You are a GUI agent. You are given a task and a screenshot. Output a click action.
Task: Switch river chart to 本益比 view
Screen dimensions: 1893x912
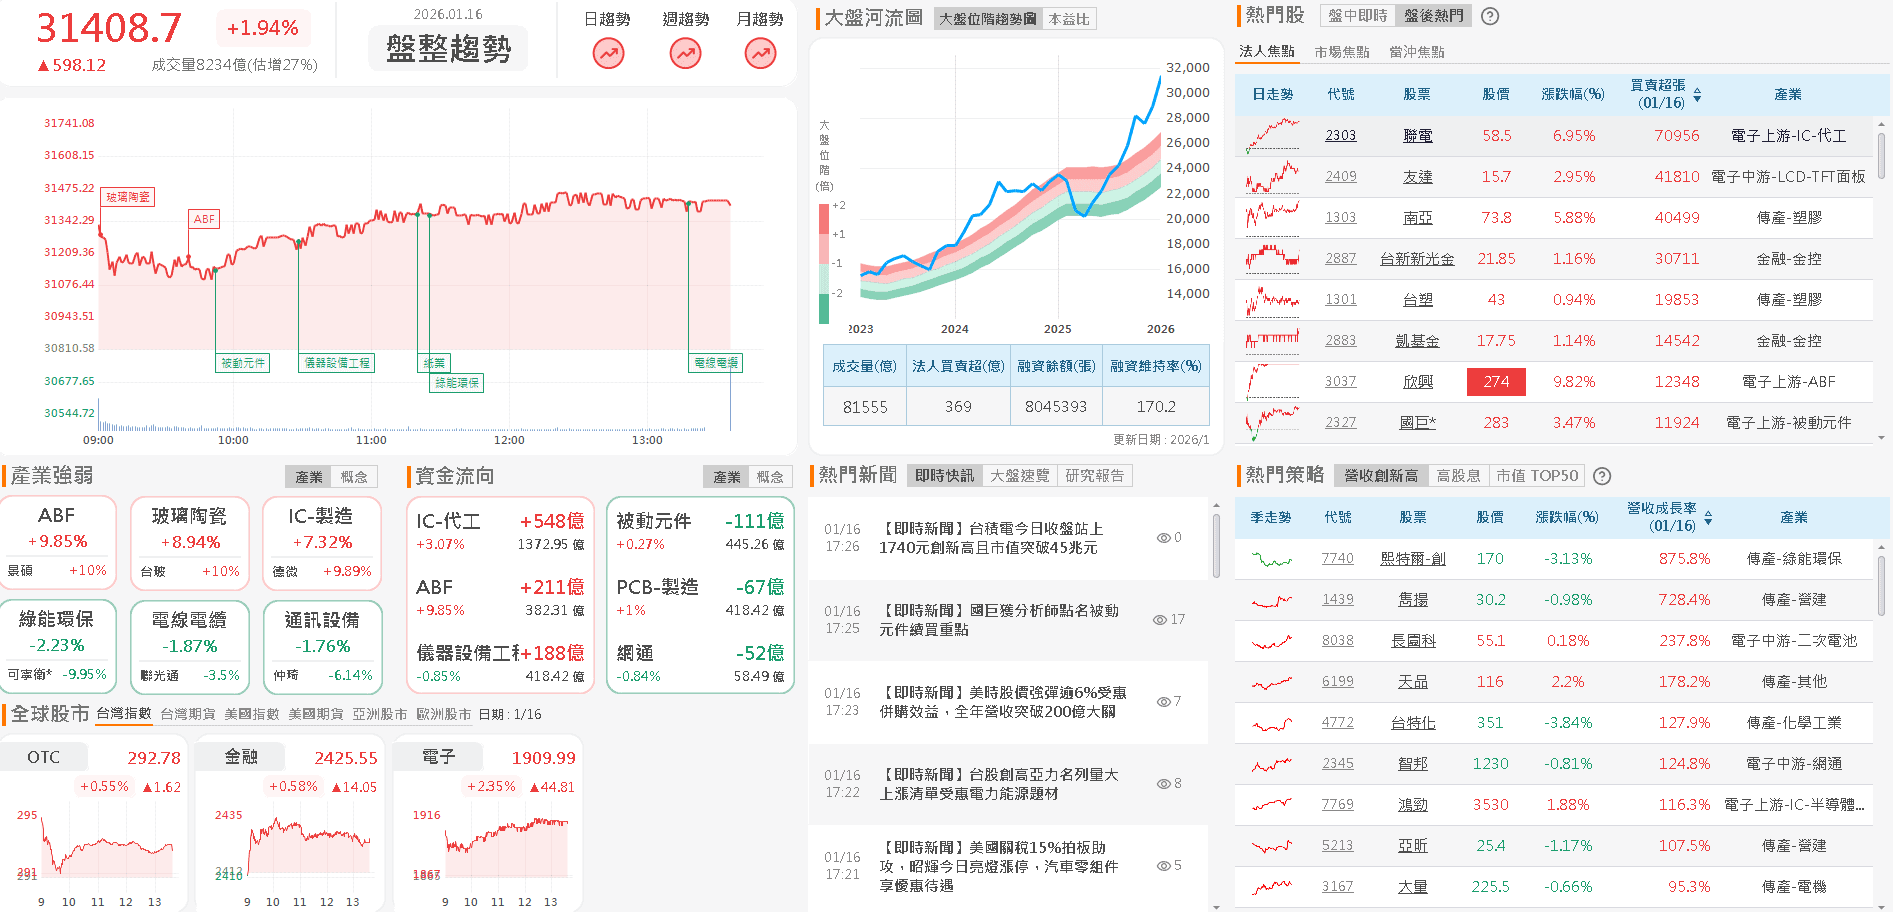click(x=1069, y=17)
